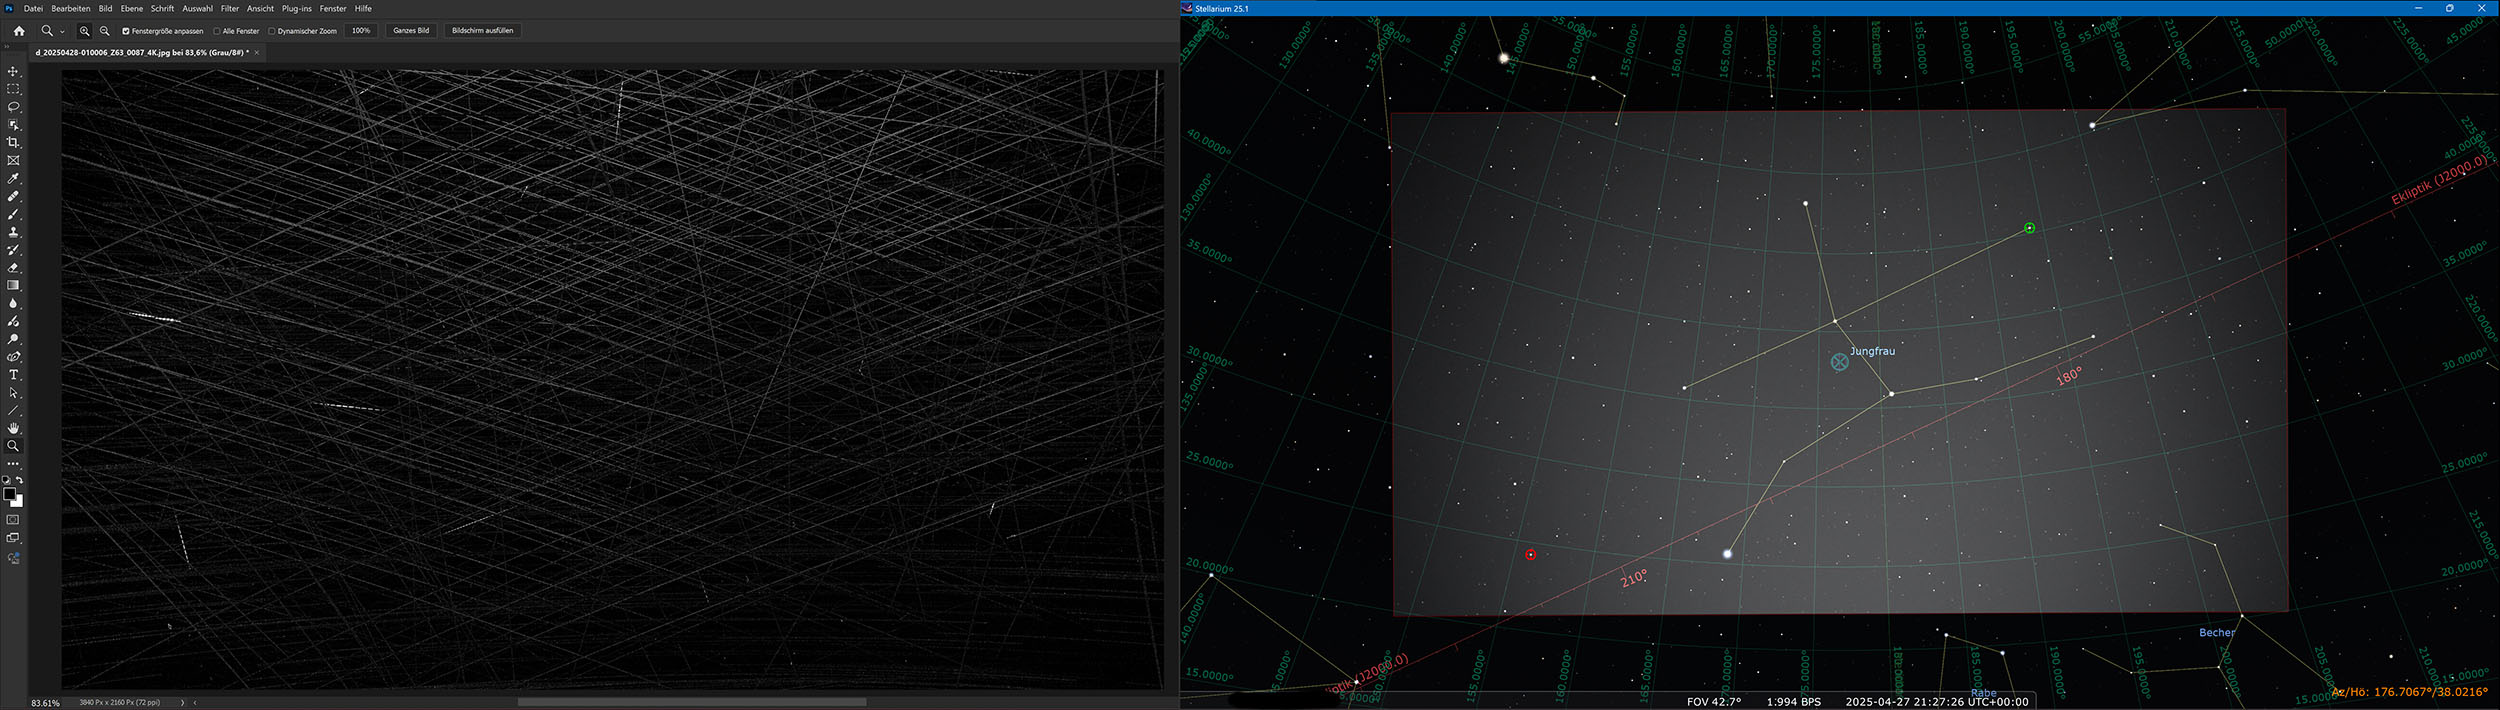Uncheck 'Fenstergröße anpassen' checkbox
The width and height of the screenshot is (2500, 710).
pyautogui.click(x=126, y=31)
